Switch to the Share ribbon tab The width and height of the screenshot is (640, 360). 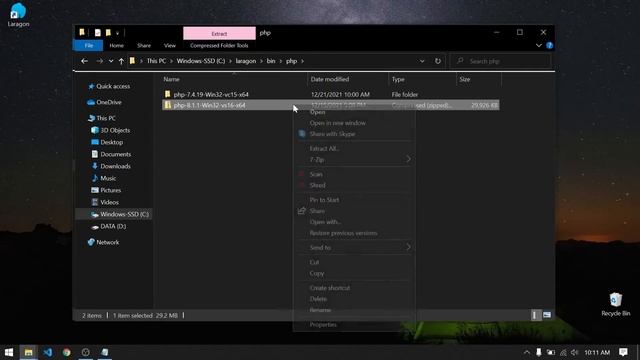(144, 45)
